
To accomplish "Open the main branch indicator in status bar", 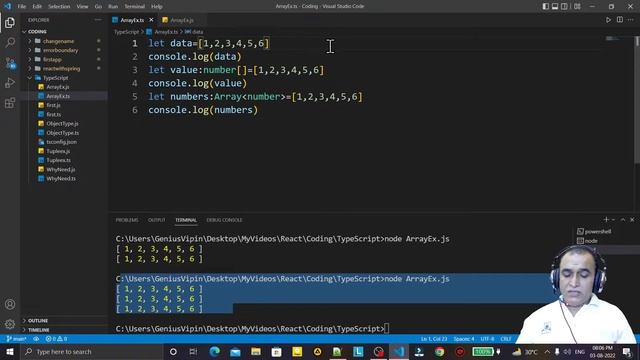I will point(16,339).
